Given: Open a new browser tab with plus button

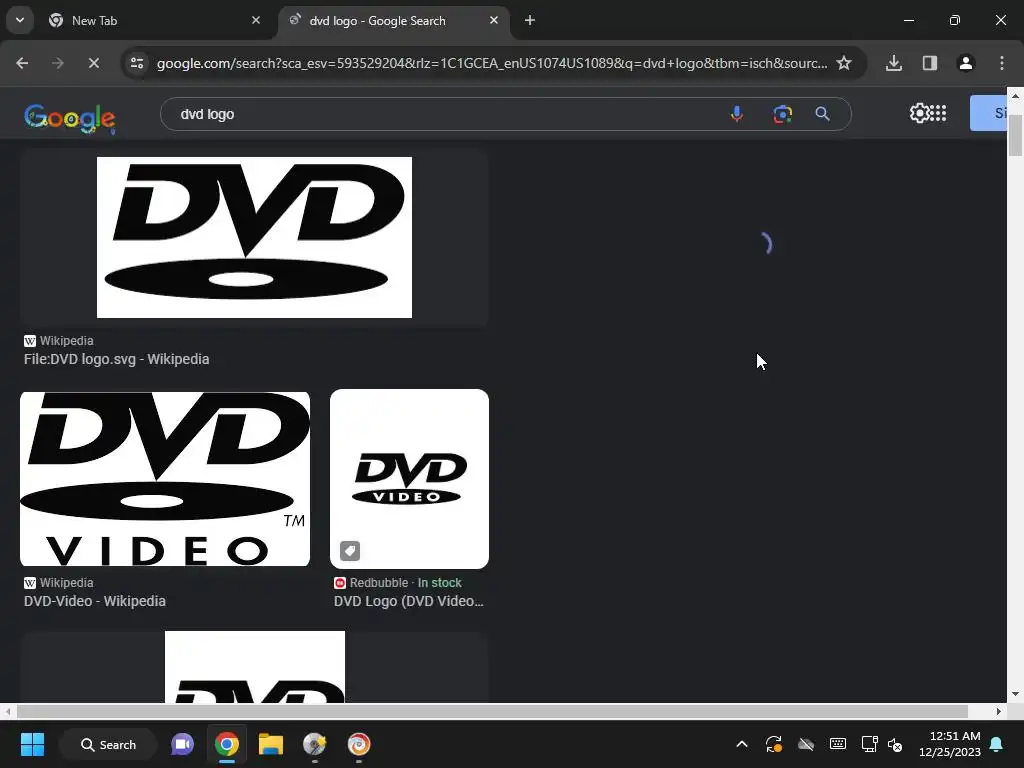Looking at the screenshot, I should [530, 20].
